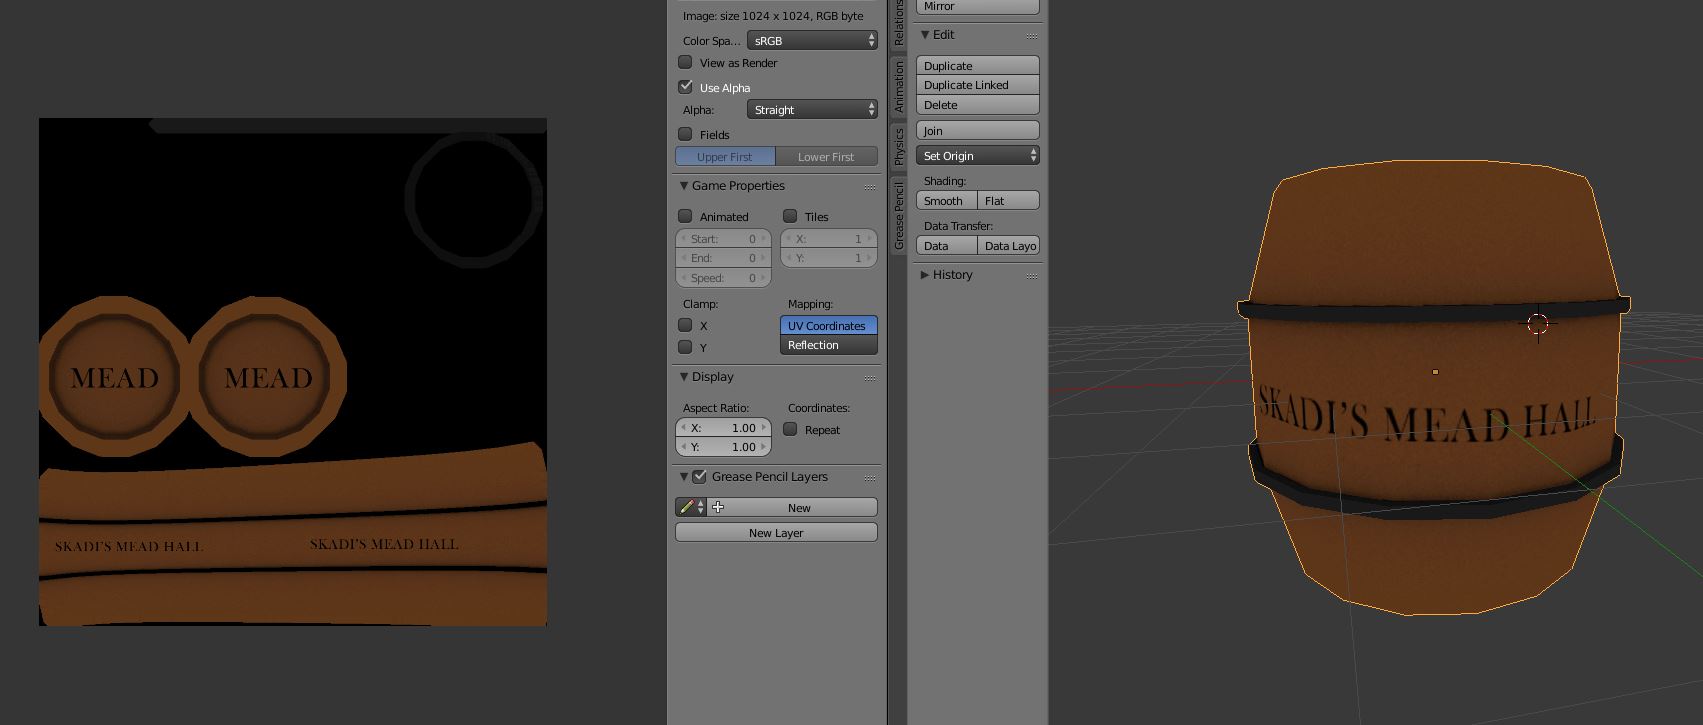The width and height of the screenshot is (1703, 725).
Task: Click the Duplicate button
Action: (x=978, y=65)
